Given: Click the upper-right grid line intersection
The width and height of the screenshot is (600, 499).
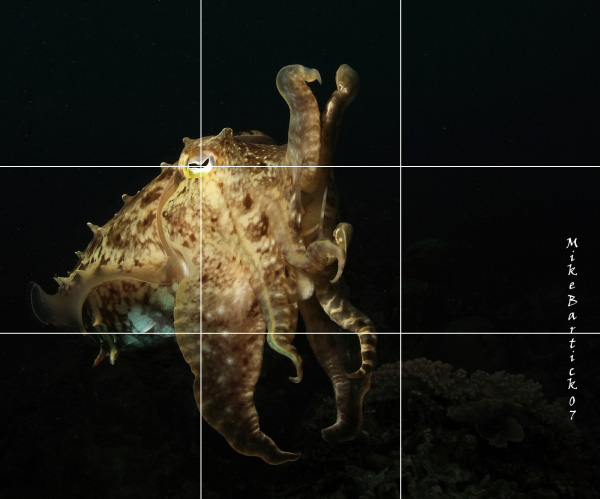Looking at the screenshot, I should click(x=401, y=166).
